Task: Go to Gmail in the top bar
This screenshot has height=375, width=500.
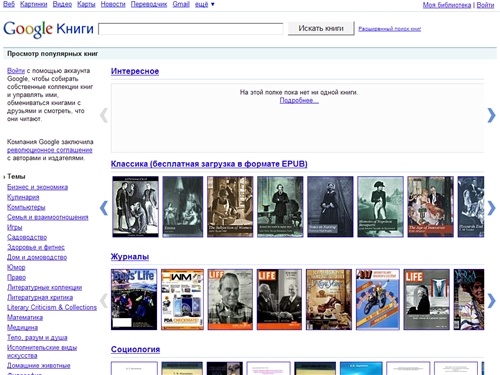Action: coord(181,4)
